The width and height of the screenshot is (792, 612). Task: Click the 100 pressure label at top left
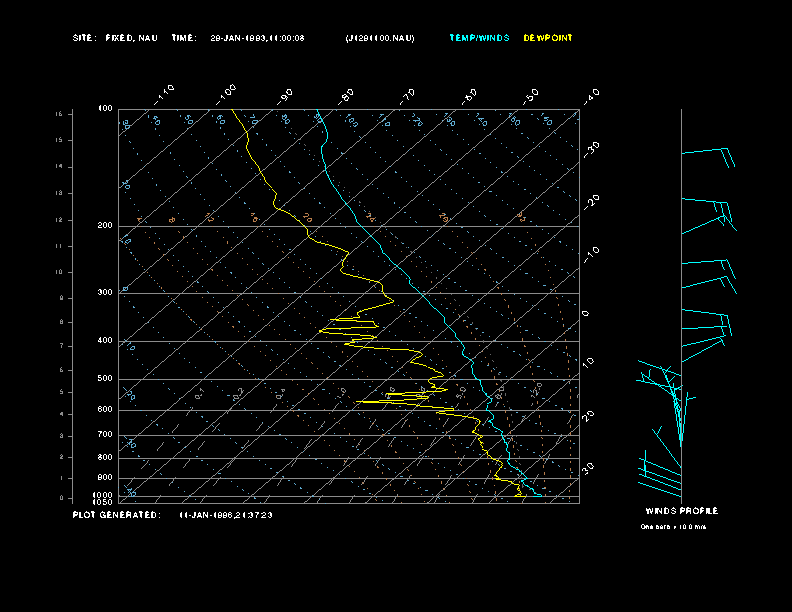(x=105, y=108)
